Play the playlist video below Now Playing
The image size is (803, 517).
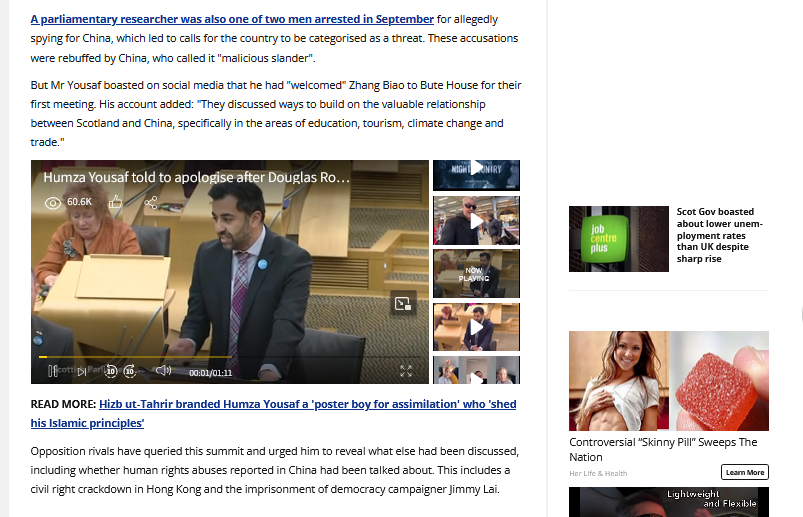[x=476, y=327]
